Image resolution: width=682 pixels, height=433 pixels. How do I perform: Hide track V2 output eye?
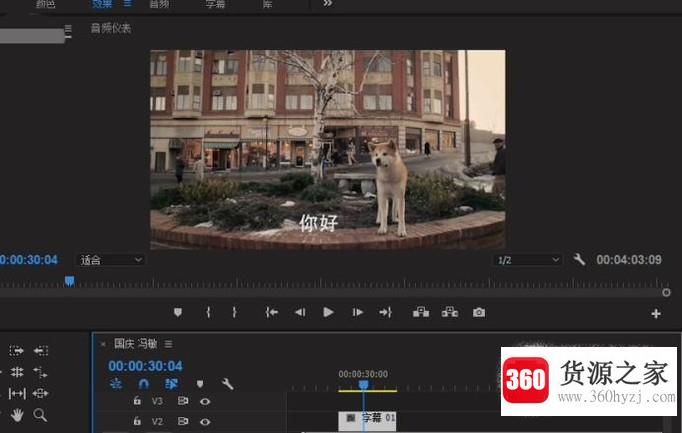click(x=205, y=421)
